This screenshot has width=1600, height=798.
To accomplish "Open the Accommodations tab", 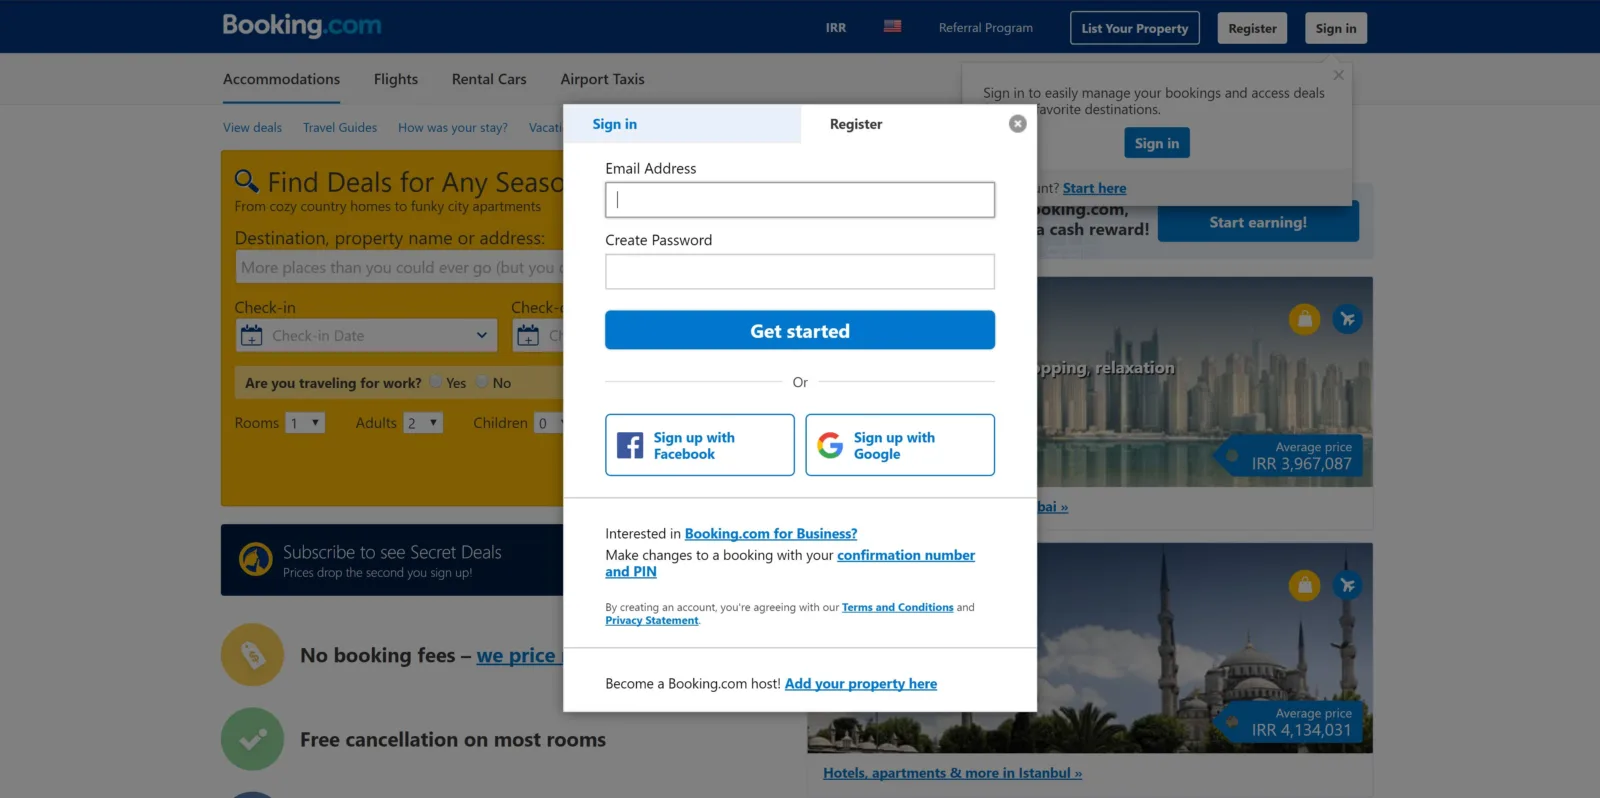I will tap(281, 79).
